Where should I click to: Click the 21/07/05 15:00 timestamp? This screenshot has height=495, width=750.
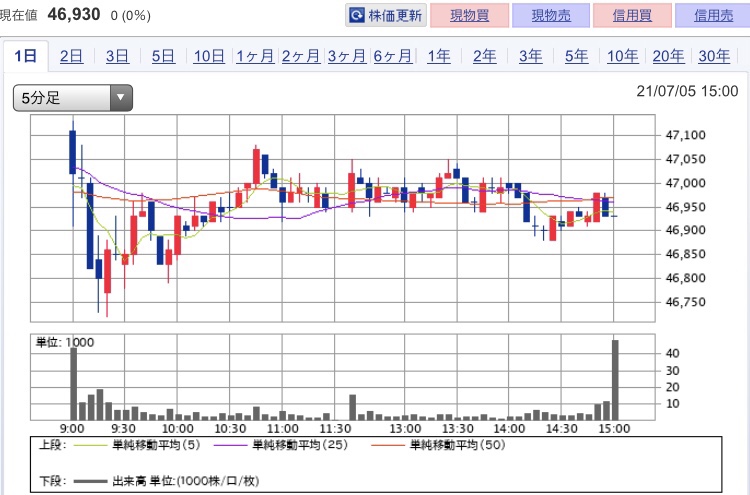coord(687,91)
